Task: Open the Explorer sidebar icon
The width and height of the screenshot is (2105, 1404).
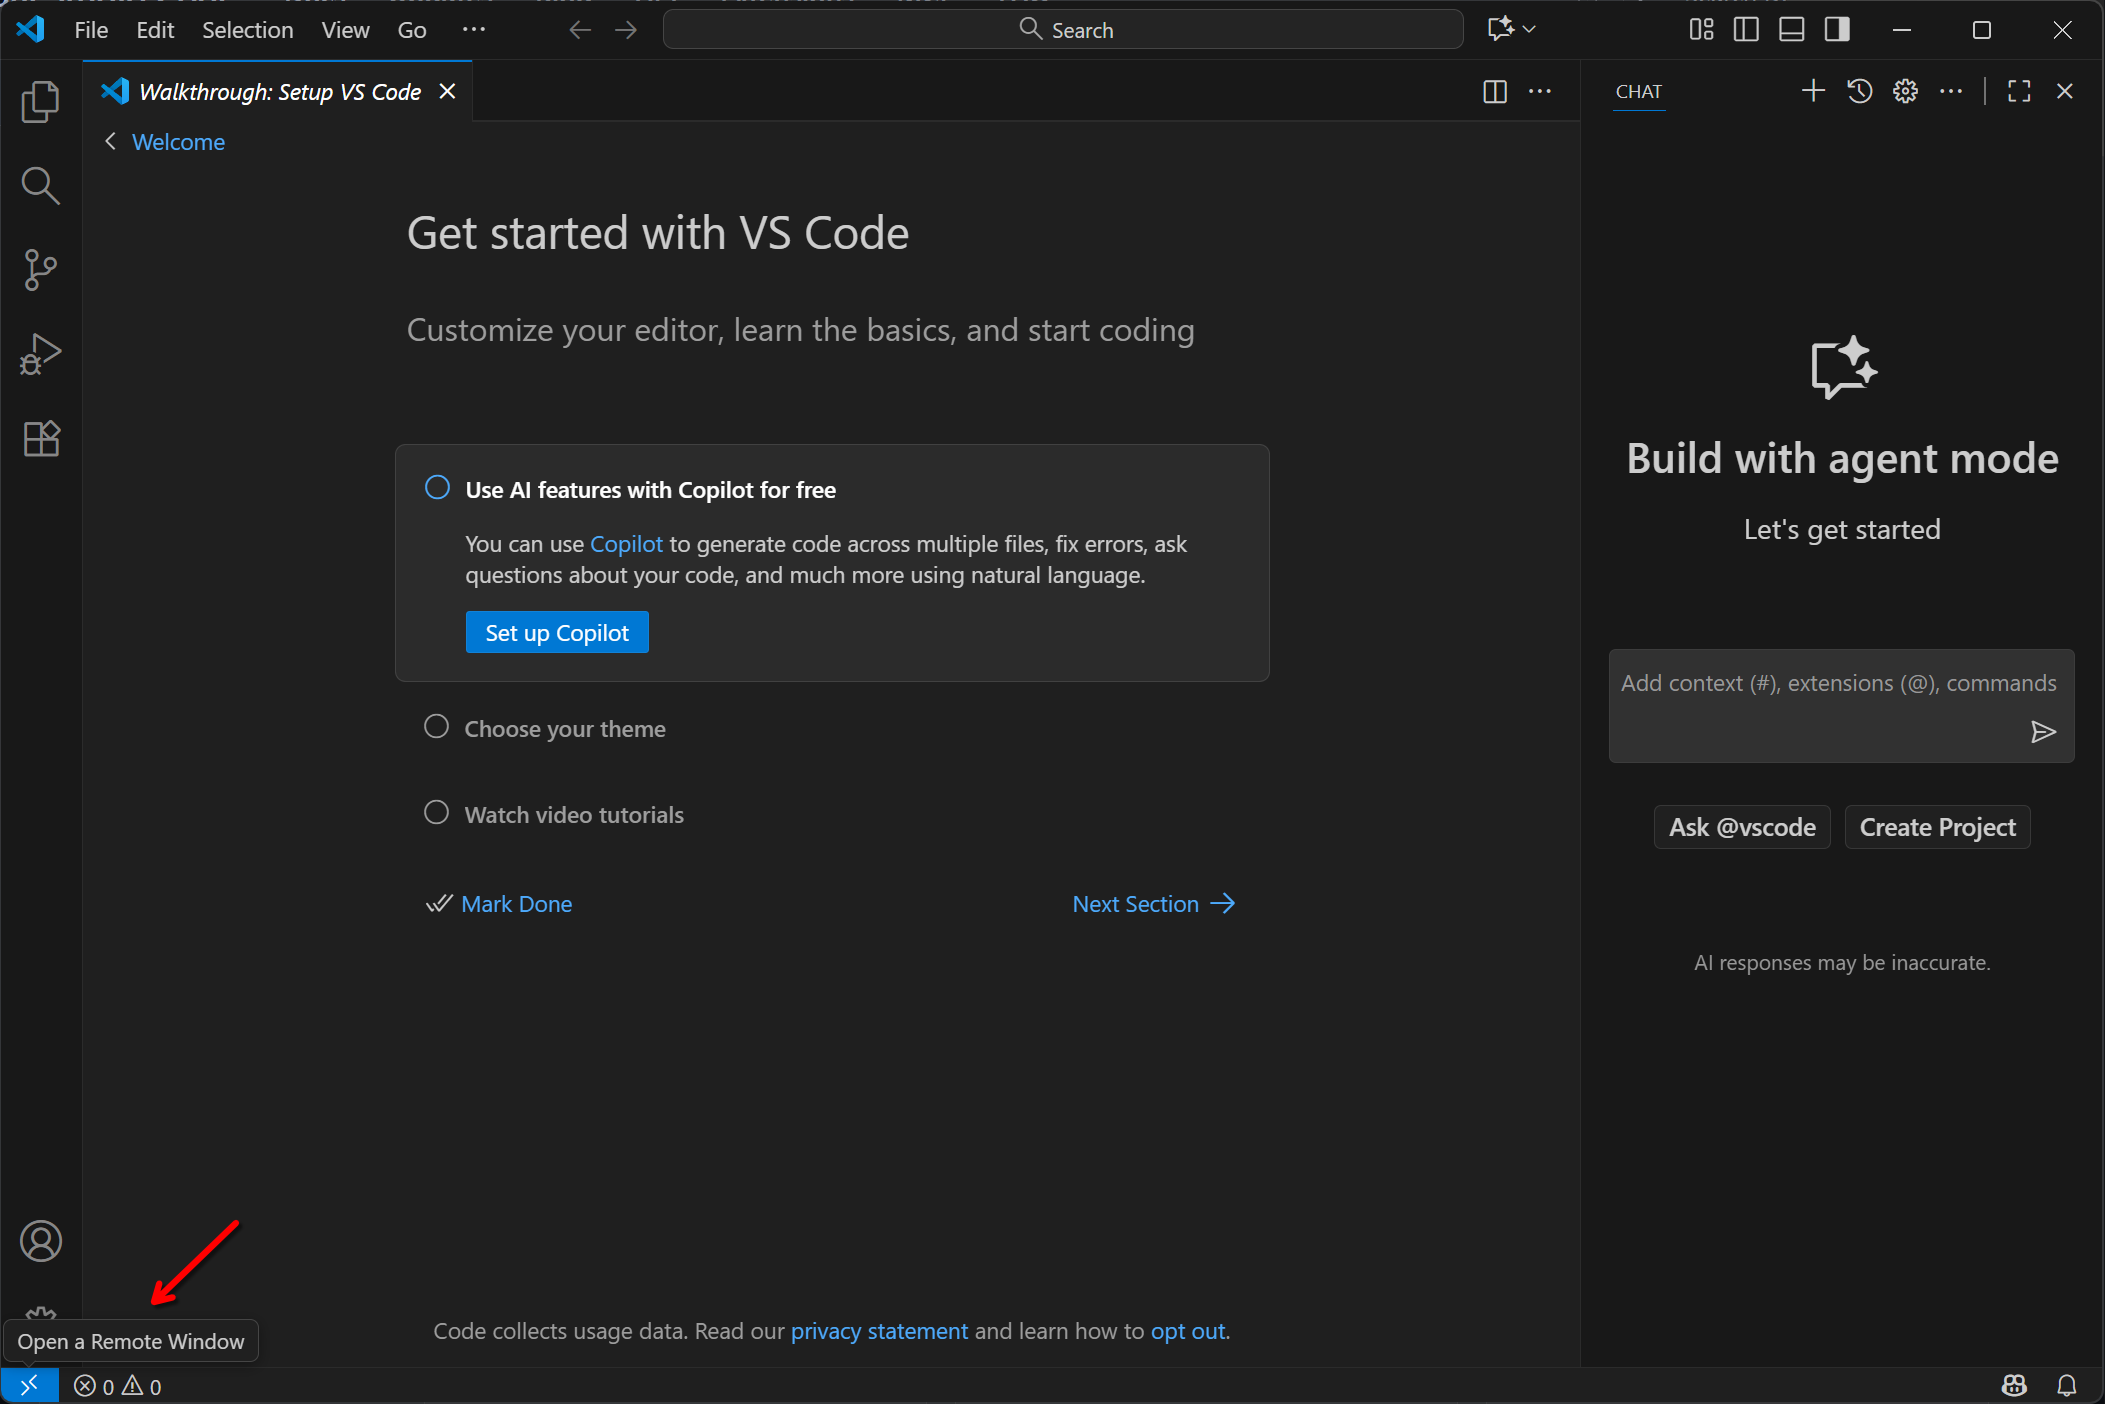Action: click(x=40, y=101)
